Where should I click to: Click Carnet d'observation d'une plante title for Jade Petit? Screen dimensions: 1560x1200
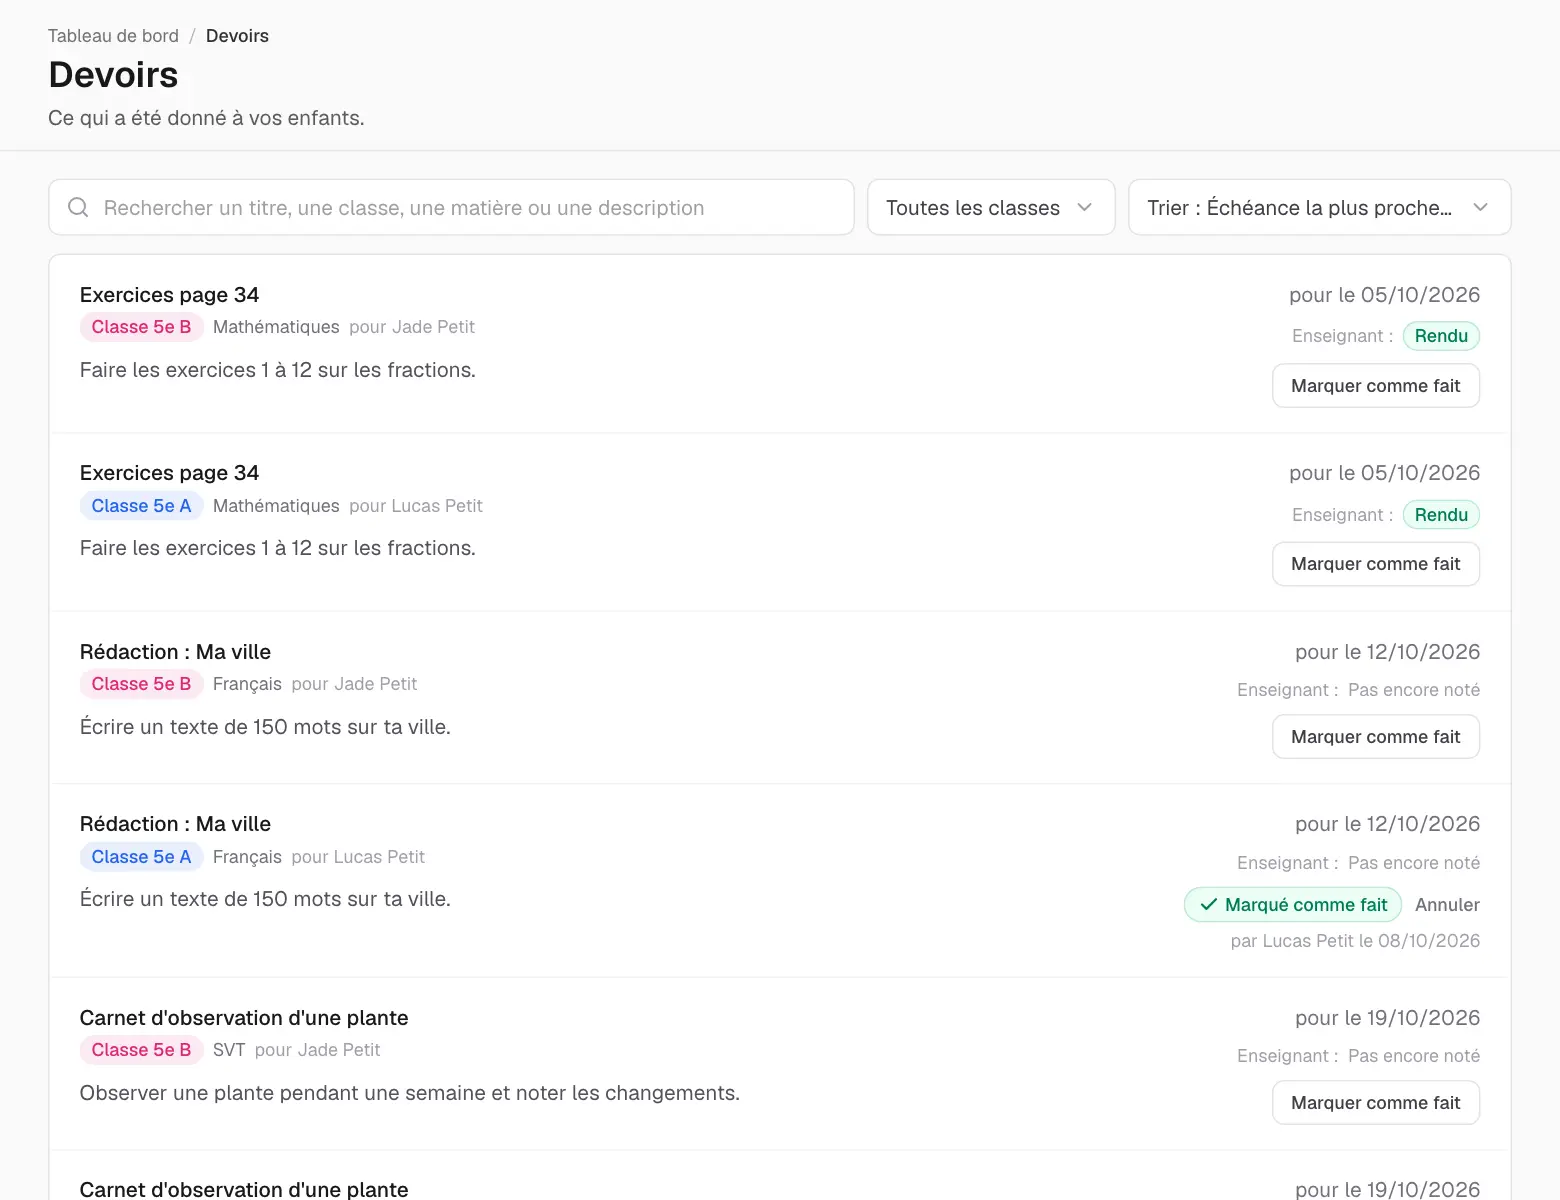[x=244, y=1018]
